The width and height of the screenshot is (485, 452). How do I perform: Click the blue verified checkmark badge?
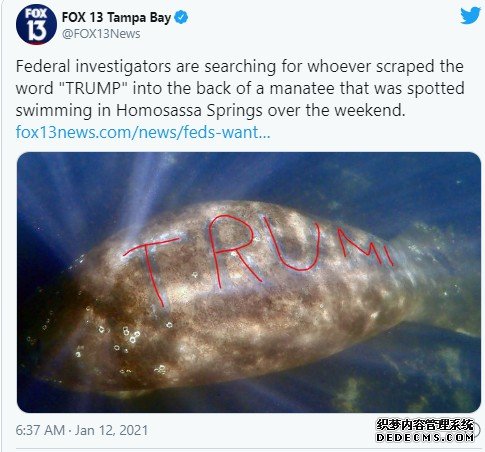click(181, 17)
